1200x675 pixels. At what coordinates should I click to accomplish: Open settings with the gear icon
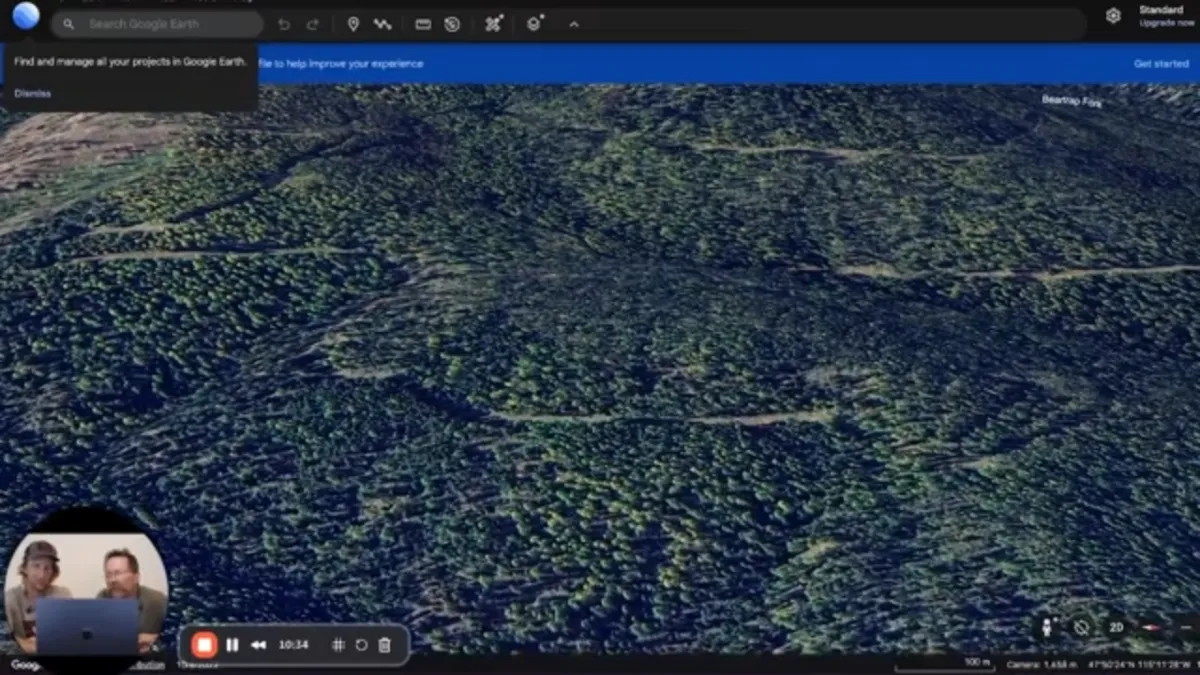click(x=1113, y=16)
